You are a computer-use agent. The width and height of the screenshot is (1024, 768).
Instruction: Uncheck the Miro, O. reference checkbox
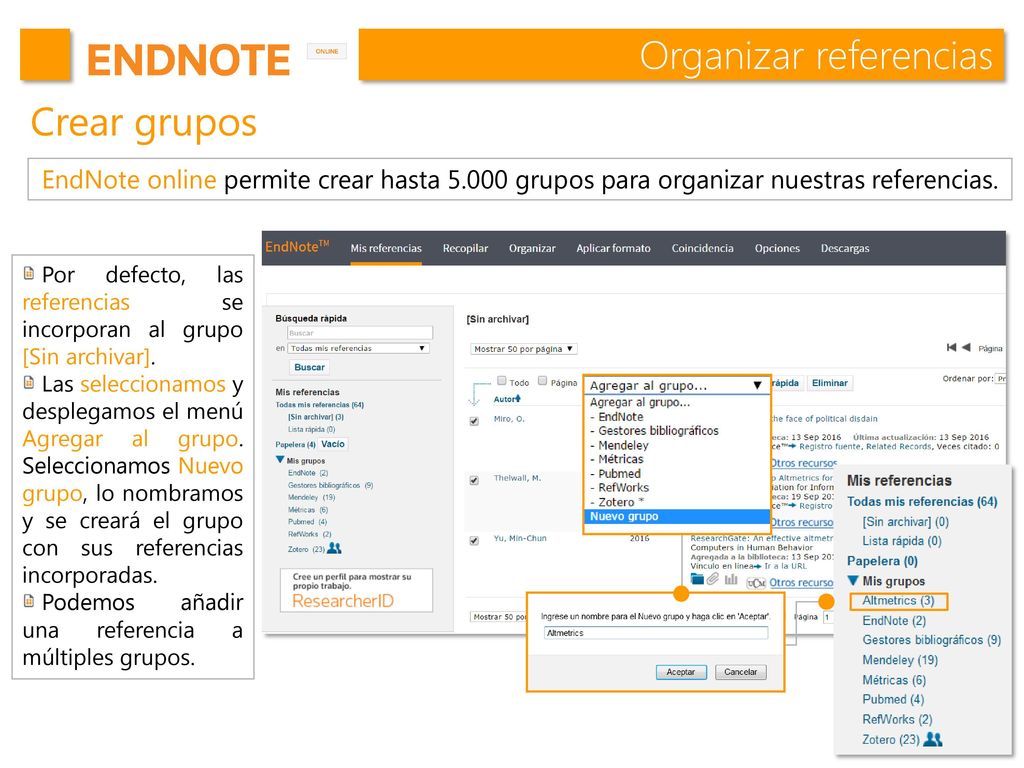pyautogui.click(x=474, y=421)
